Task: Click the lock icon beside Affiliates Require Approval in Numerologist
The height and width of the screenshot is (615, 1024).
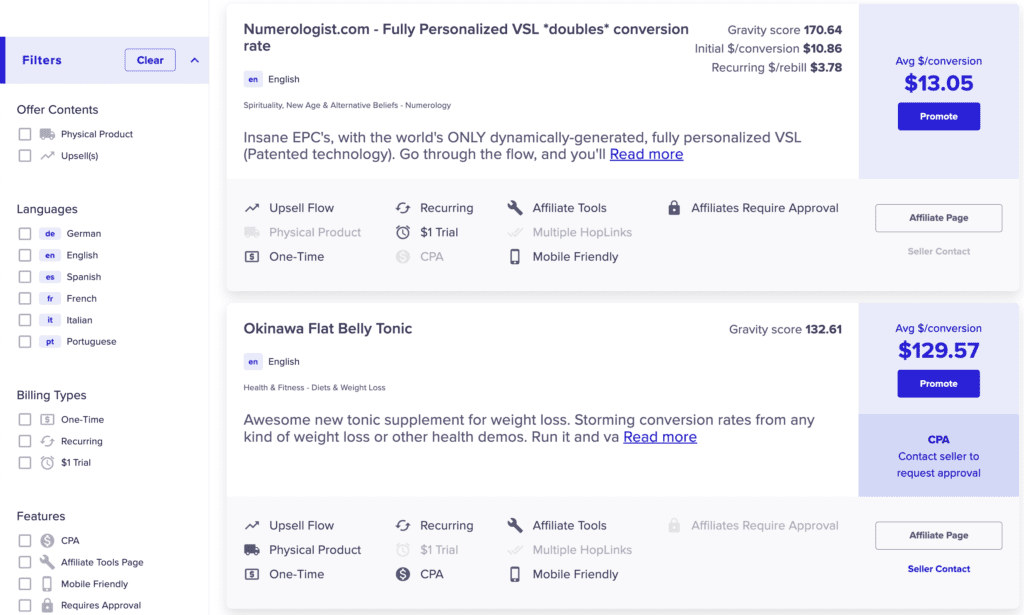Action: 674,208
